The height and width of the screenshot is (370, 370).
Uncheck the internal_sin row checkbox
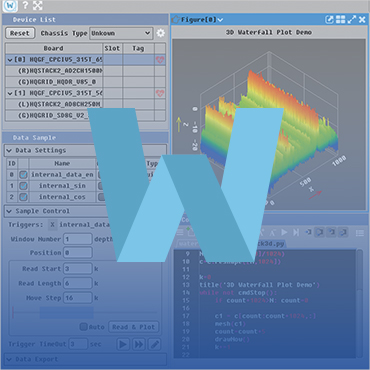[x=23, y=186]
